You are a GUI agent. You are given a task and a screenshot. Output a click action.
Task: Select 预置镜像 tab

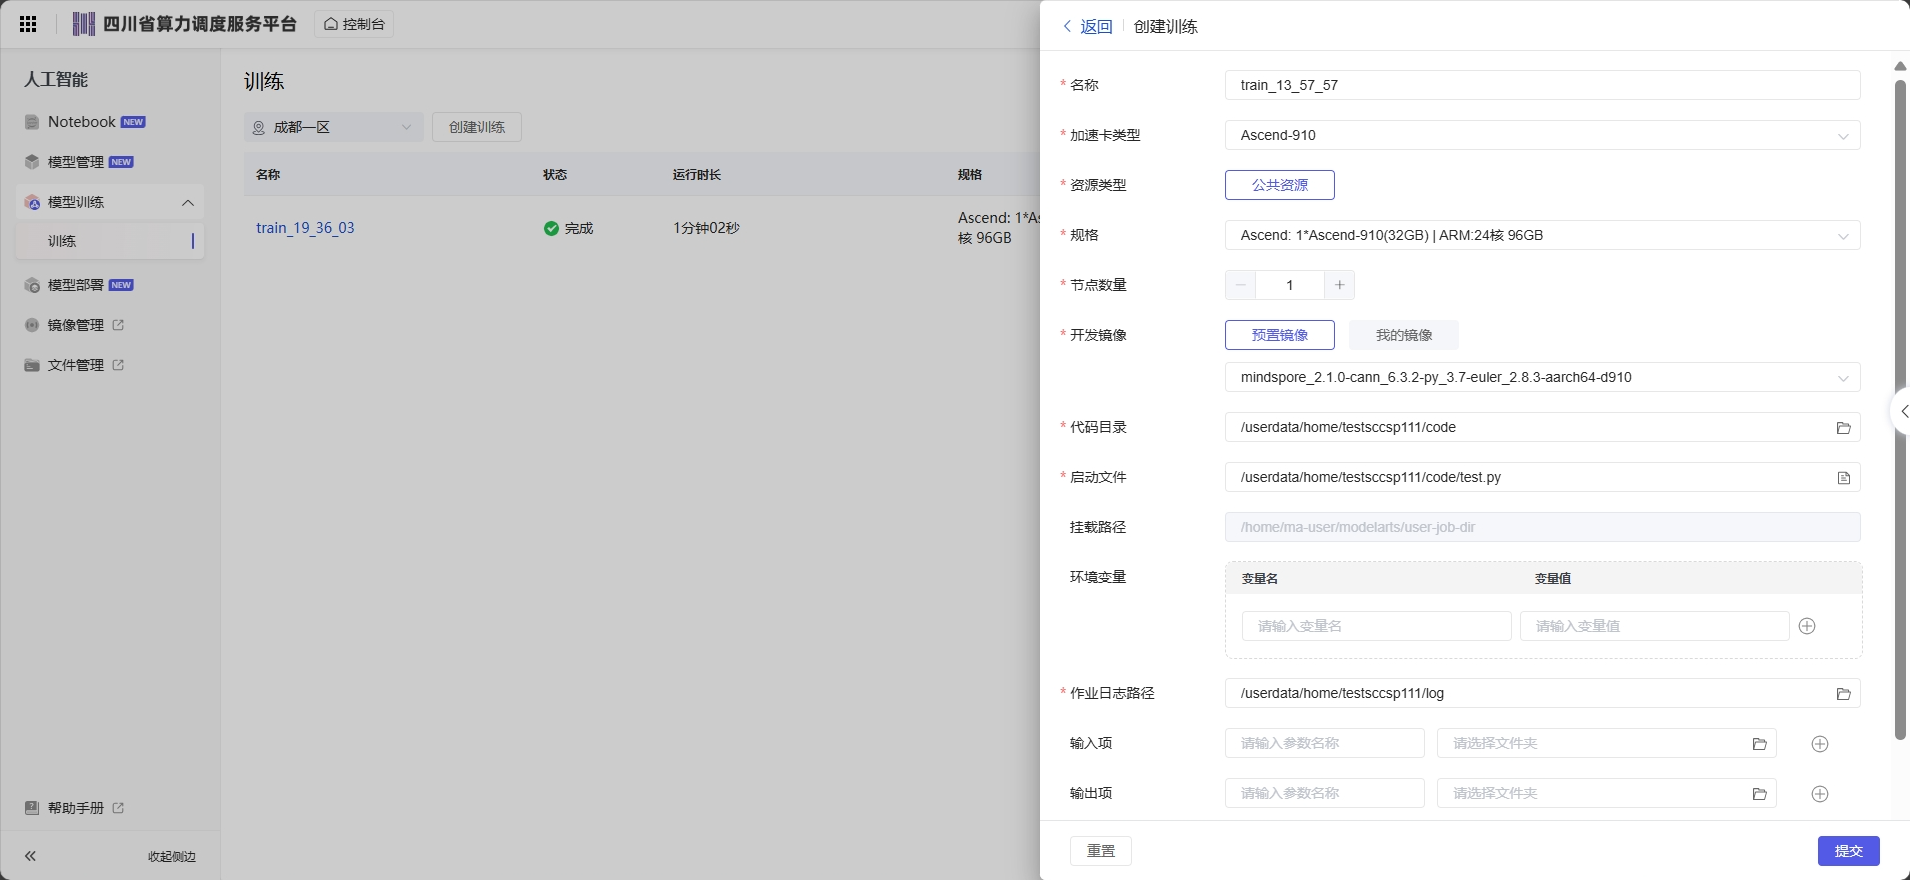1279,335
